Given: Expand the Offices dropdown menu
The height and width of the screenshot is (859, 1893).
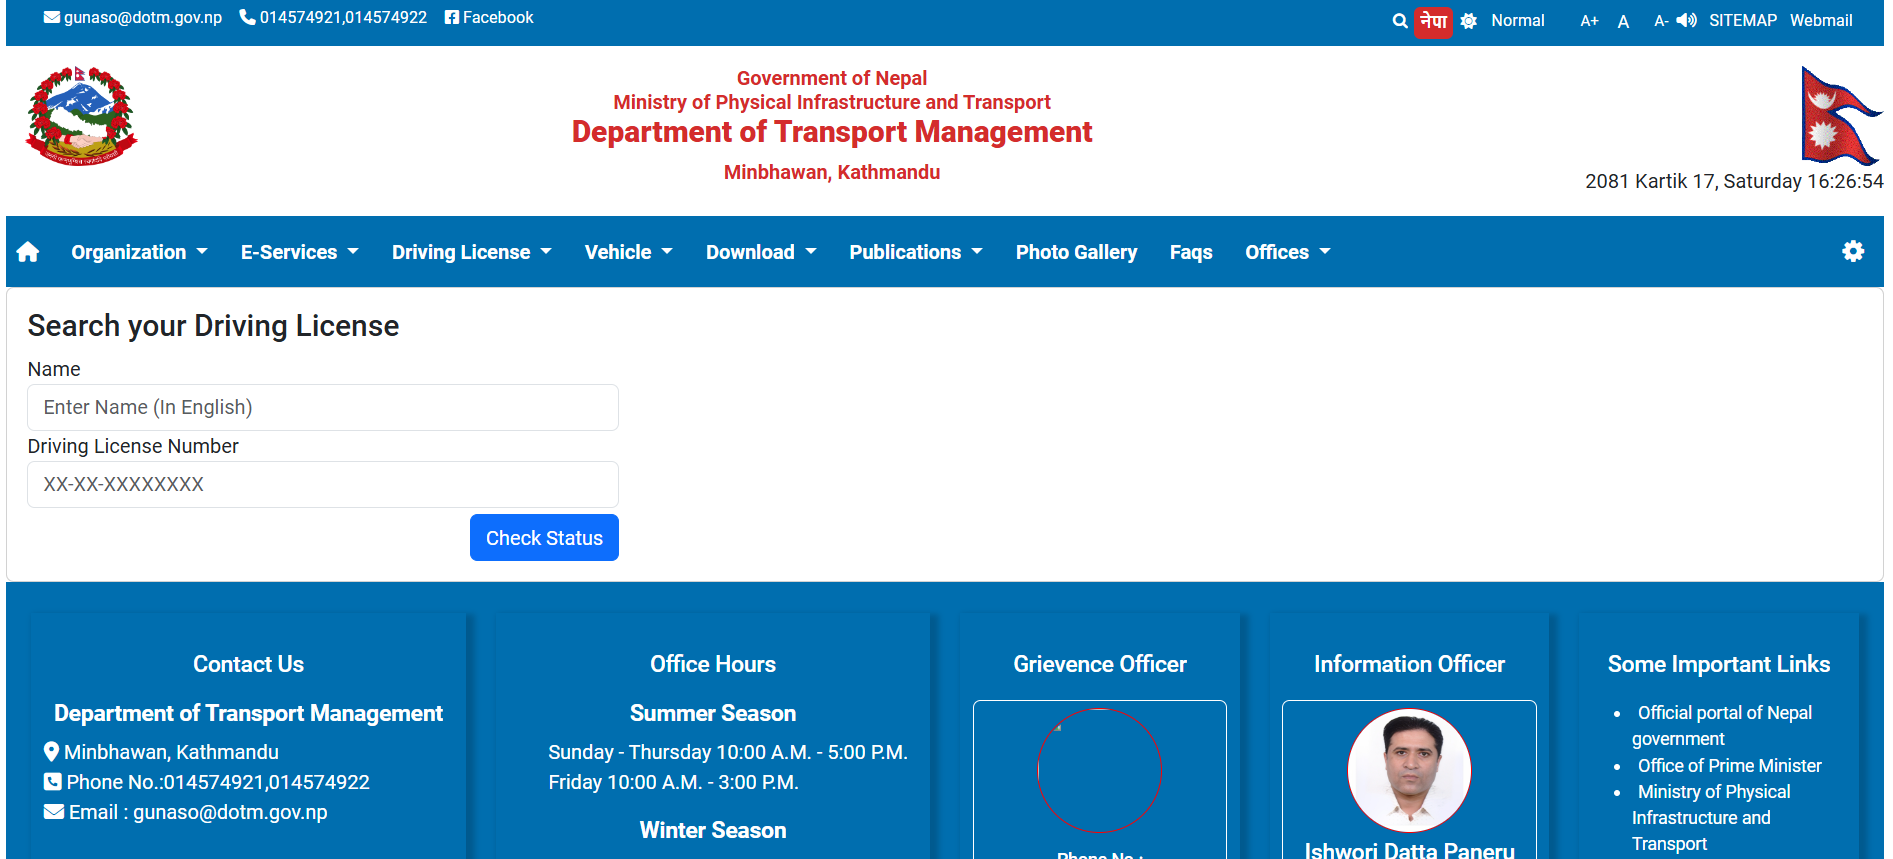Looking at the screenshot, I should click(1287, 252).
